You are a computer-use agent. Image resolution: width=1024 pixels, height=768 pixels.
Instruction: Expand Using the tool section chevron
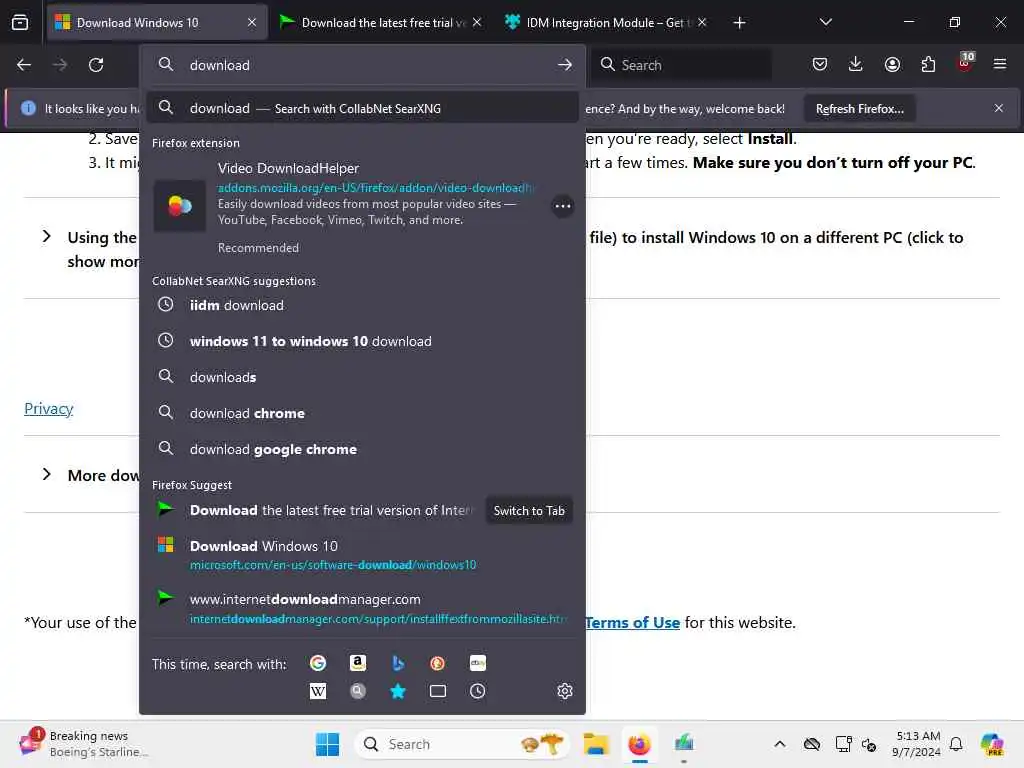(46, 236)
